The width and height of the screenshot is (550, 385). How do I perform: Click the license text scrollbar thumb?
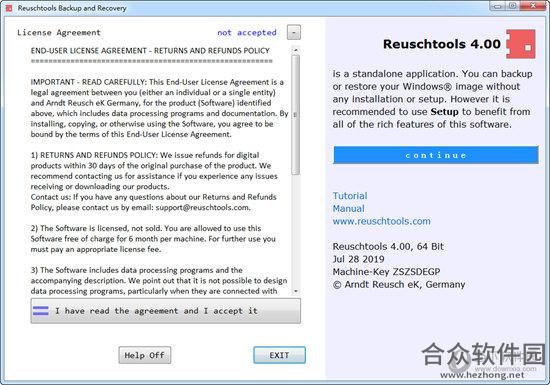click(295, 115)
